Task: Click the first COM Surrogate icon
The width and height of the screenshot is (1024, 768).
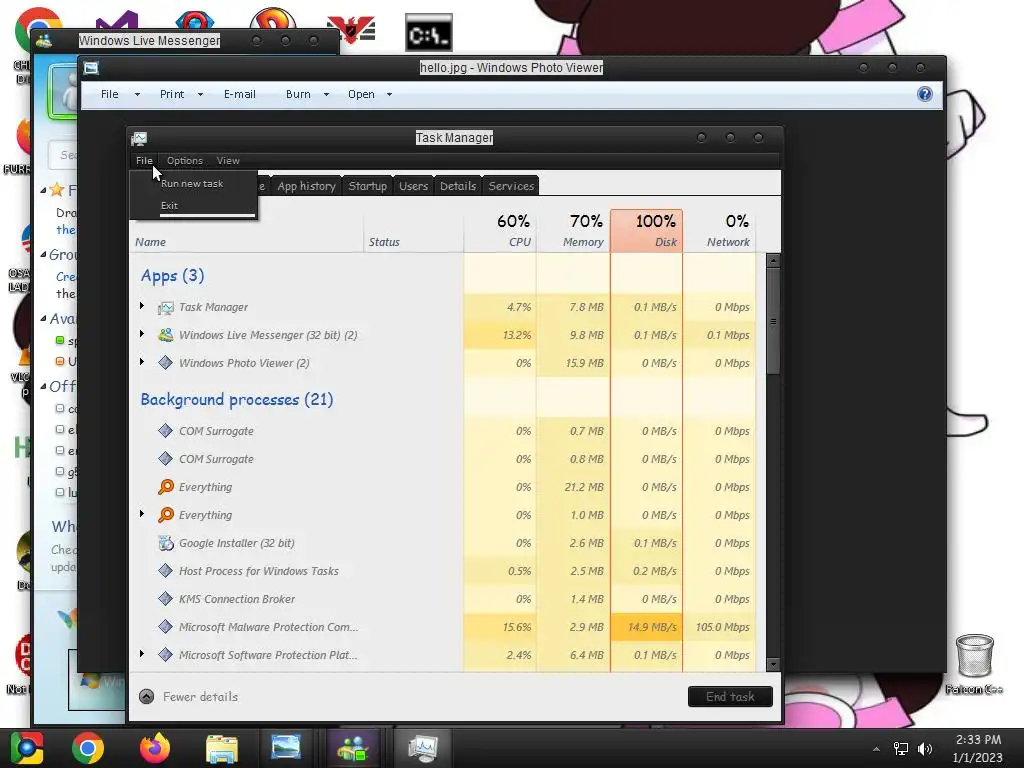Action: pyautogui.click(x=166, y=431)
